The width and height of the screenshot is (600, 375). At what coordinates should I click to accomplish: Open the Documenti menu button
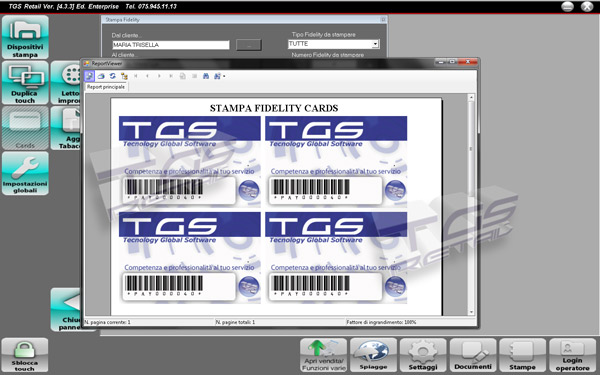tap(473, 355)
